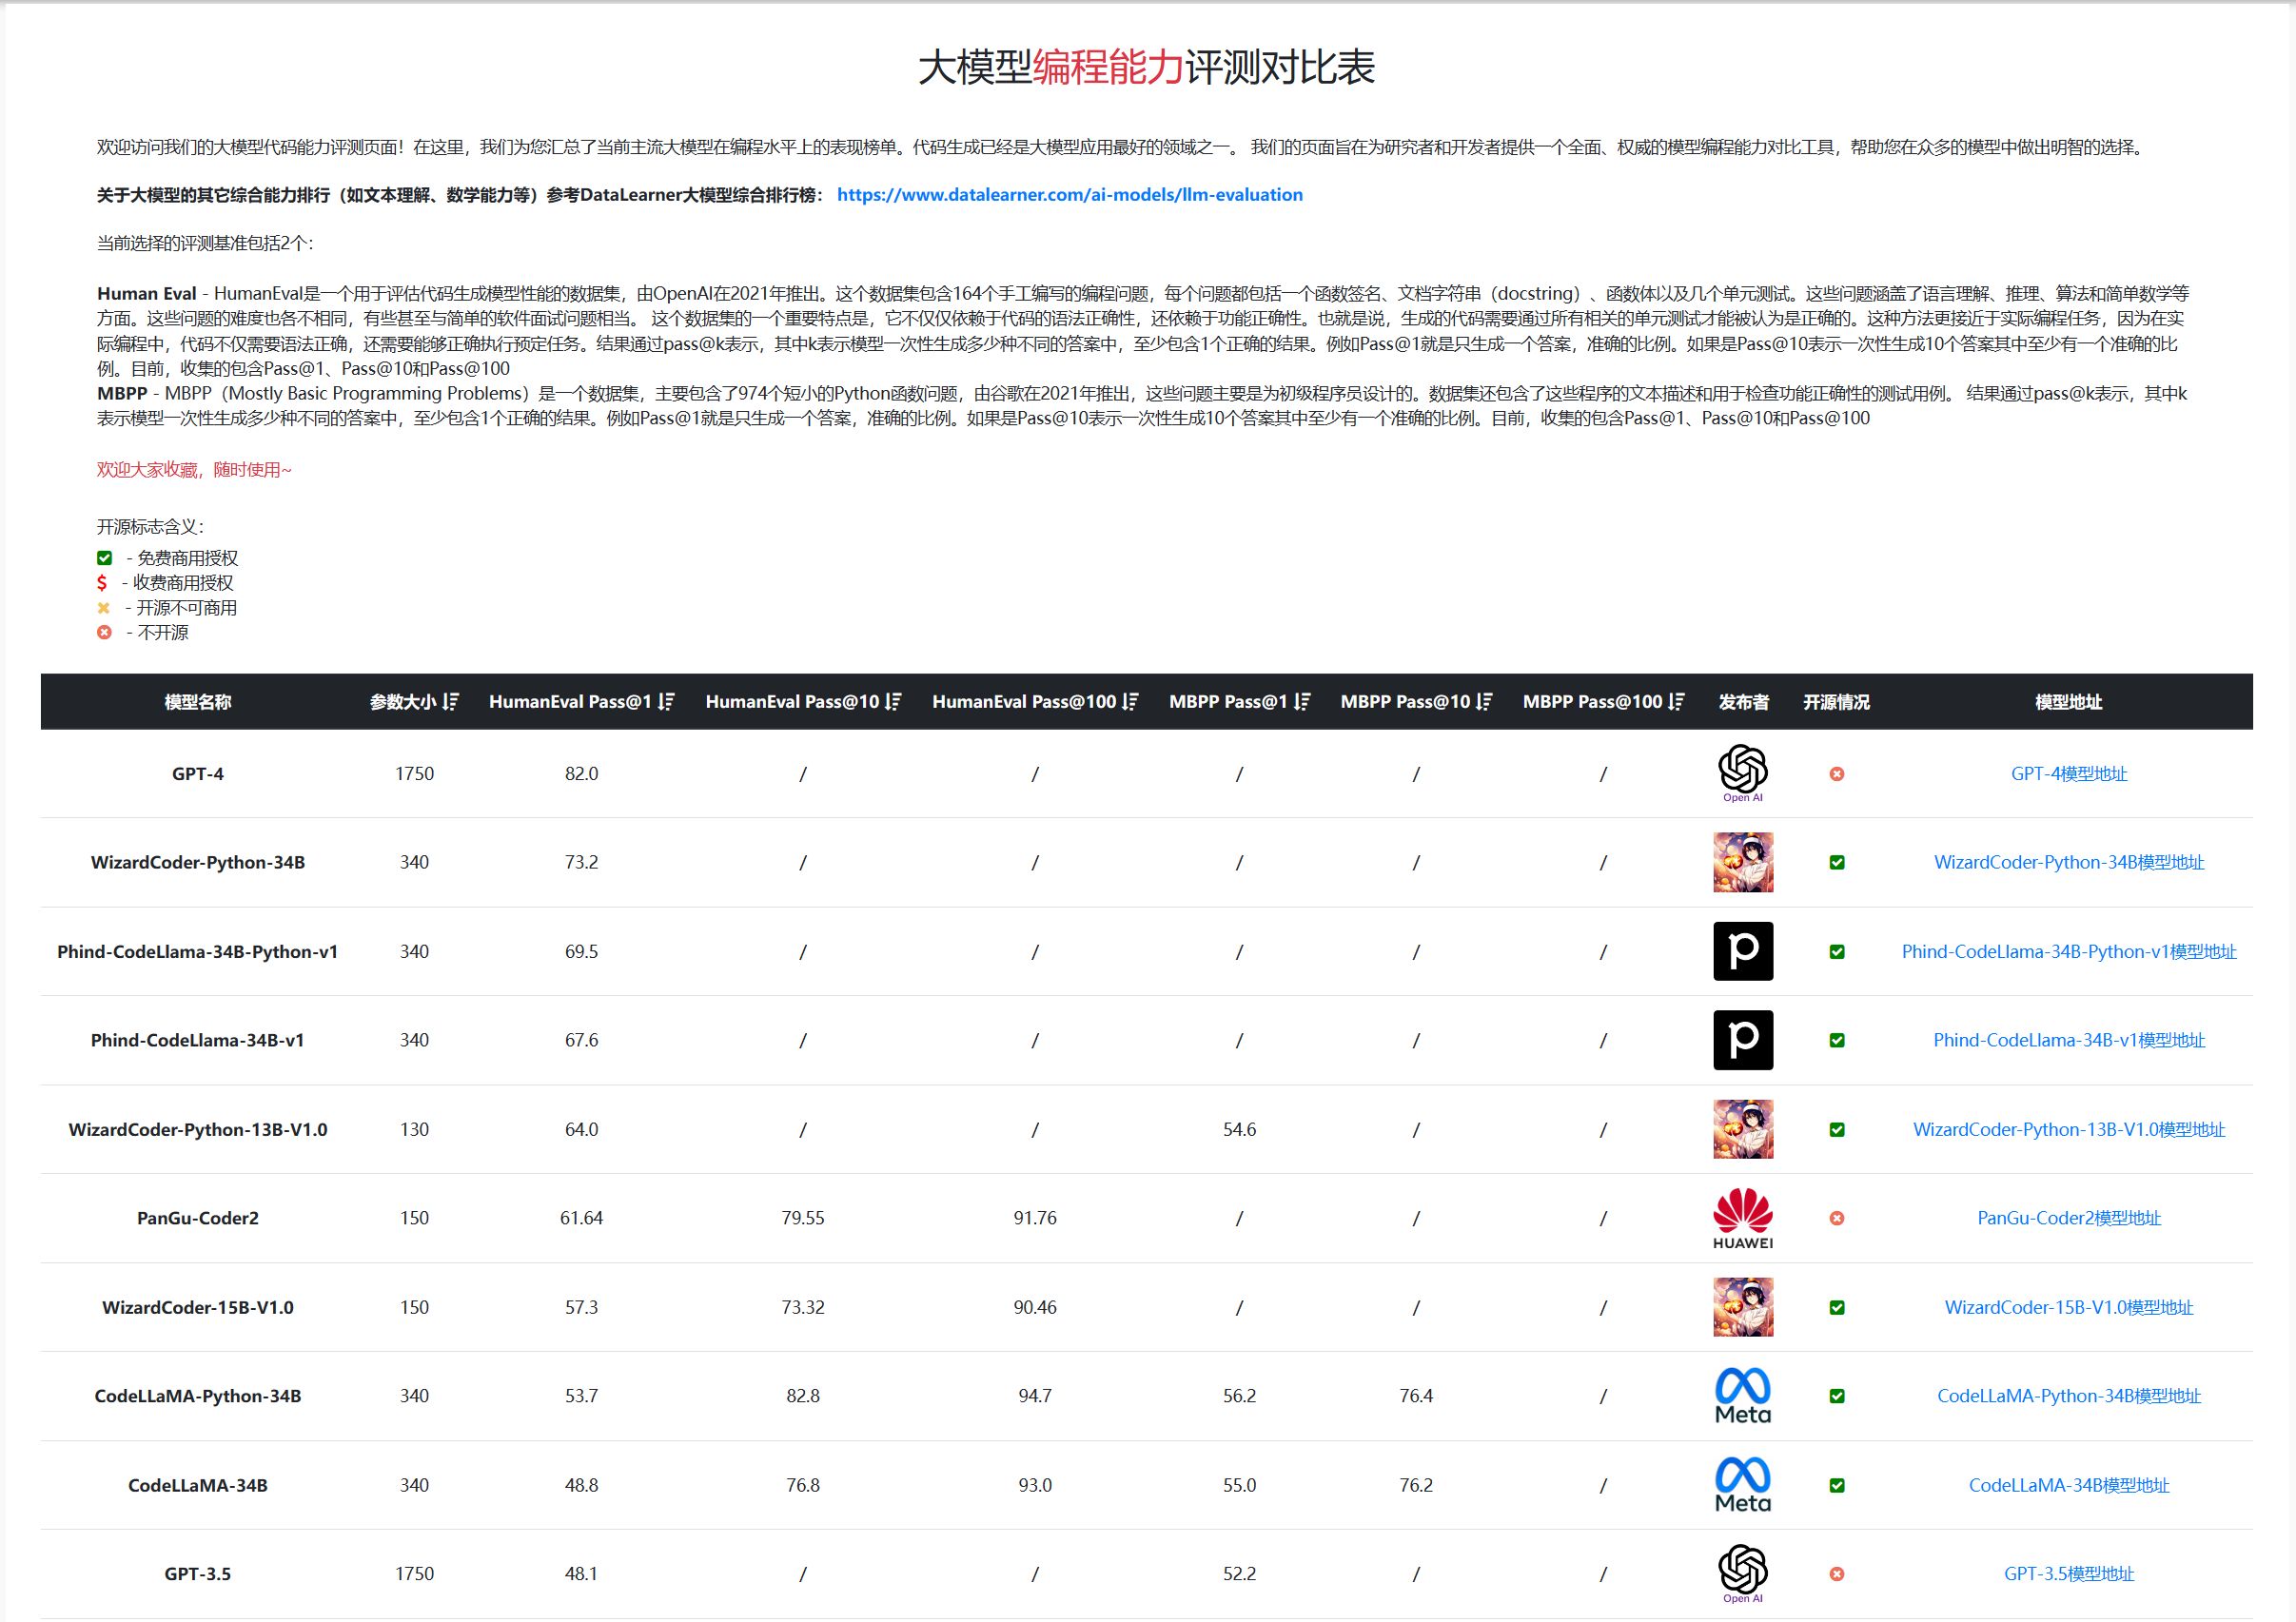Click green open-source check for Phind-CodeLlama-34B-v1

click(x=1836, y=1040)
